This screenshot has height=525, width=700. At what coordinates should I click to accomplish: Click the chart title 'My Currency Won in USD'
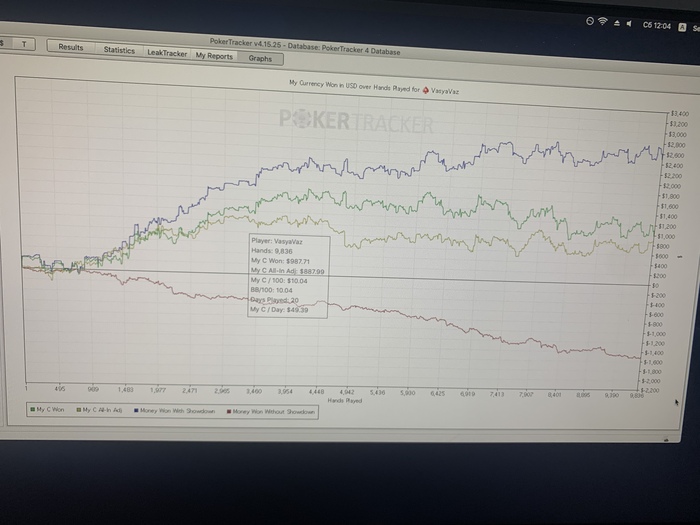[x=323, y=84]
